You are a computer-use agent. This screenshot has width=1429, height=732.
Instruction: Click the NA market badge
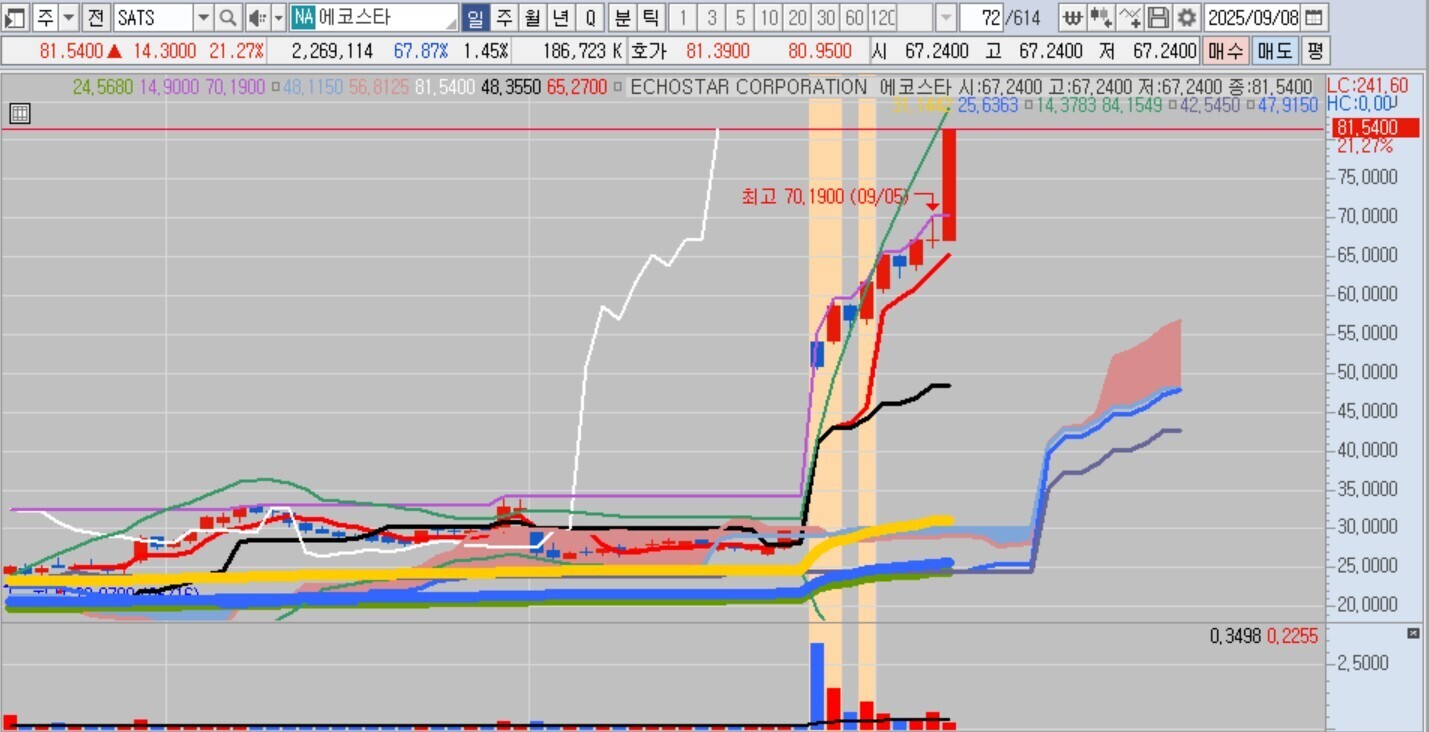pyautogui.click(x=303, y=17)
